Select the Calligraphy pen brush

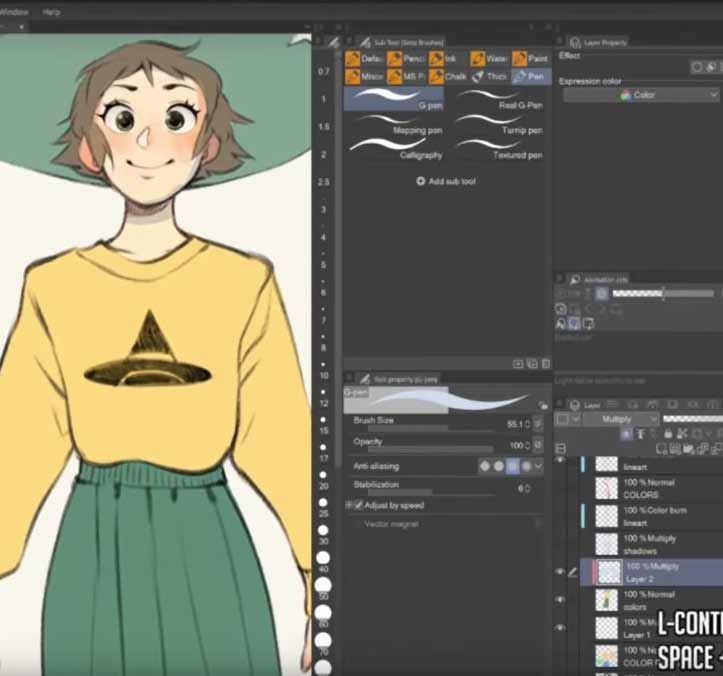tap(394, 150)
